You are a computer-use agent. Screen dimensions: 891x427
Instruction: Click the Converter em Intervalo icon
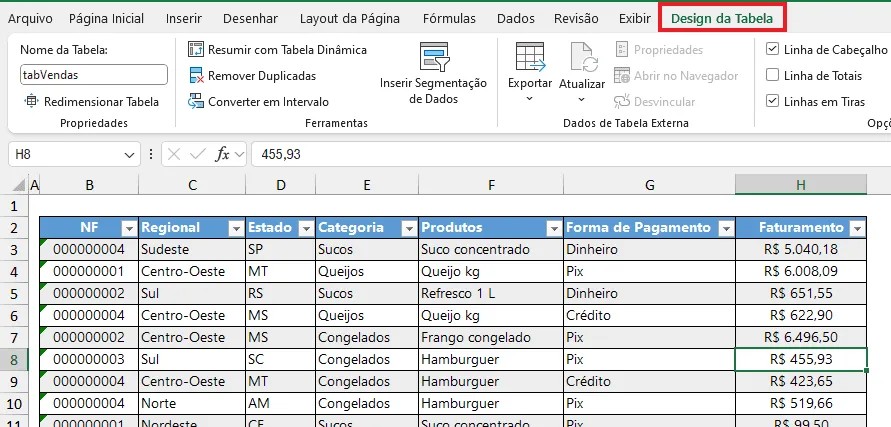click(x=196, y=102)
